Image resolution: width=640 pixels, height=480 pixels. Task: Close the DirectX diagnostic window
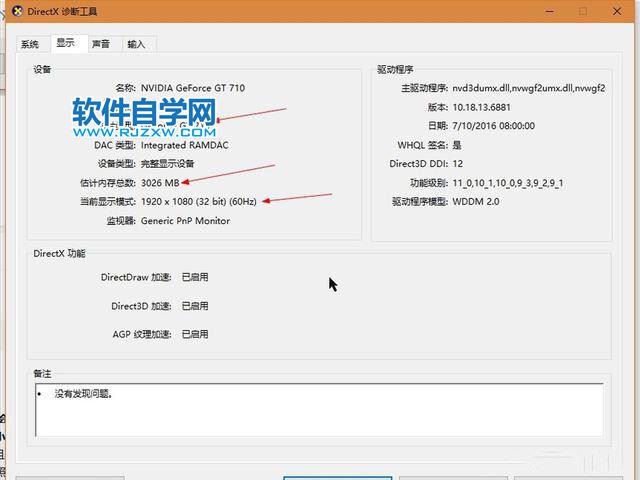click(x=617, y=11)
